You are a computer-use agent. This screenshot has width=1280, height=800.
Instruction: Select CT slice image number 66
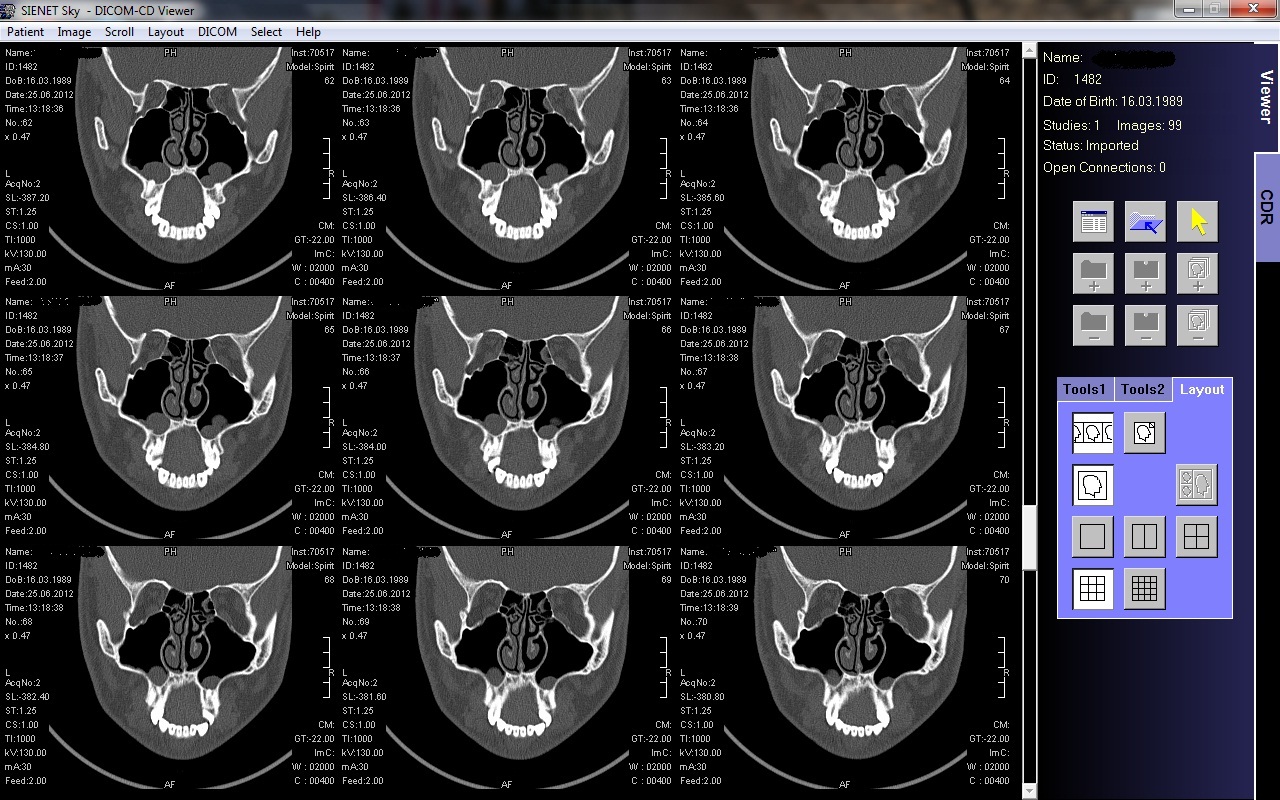point(507,418)
